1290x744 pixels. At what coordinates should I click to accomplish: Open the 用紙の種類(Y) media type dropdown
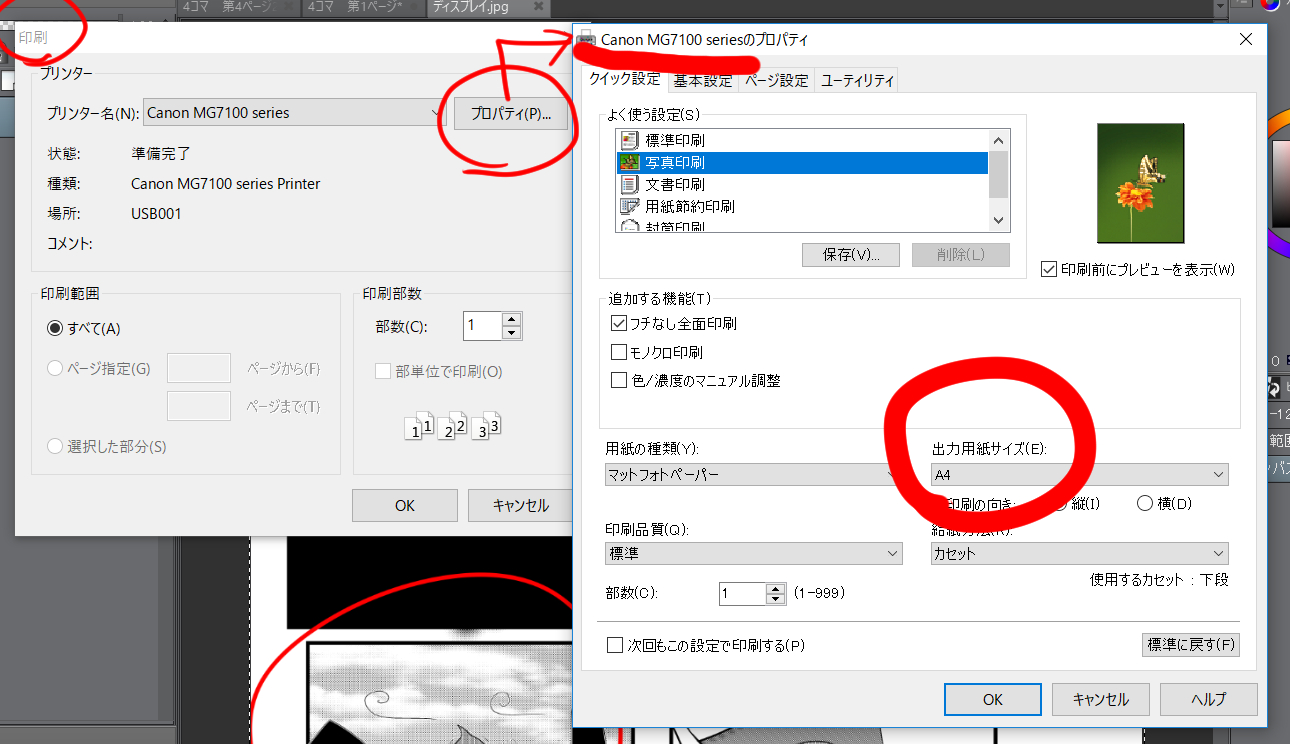[x=754, y=474]
